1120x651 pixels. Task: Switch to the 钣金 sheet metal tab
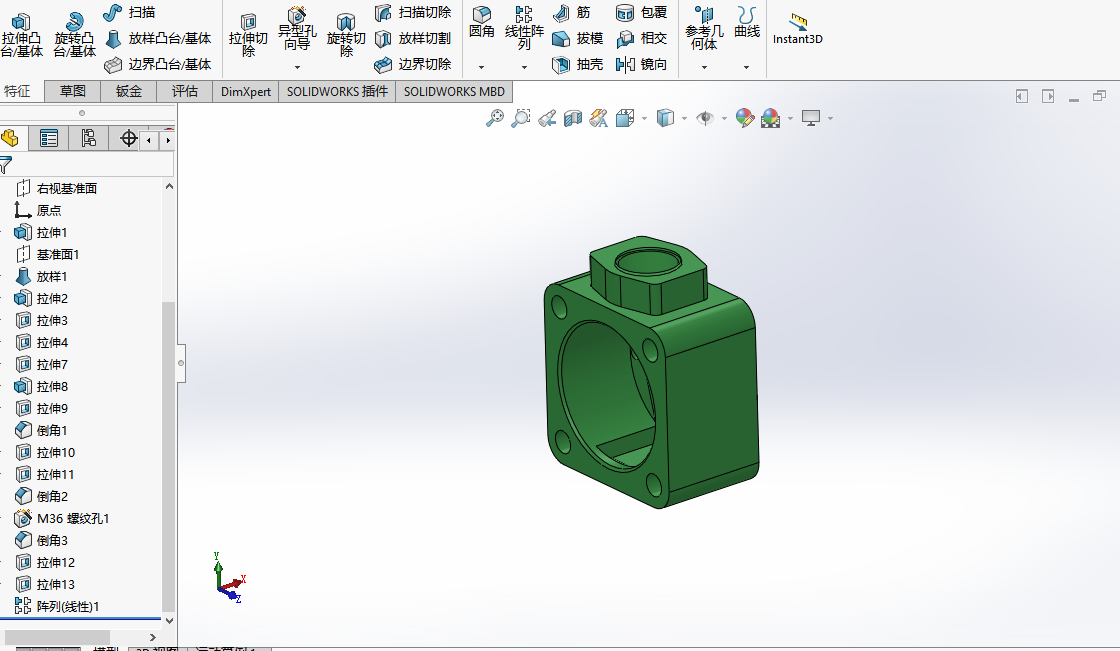click(x=129, y=91)
